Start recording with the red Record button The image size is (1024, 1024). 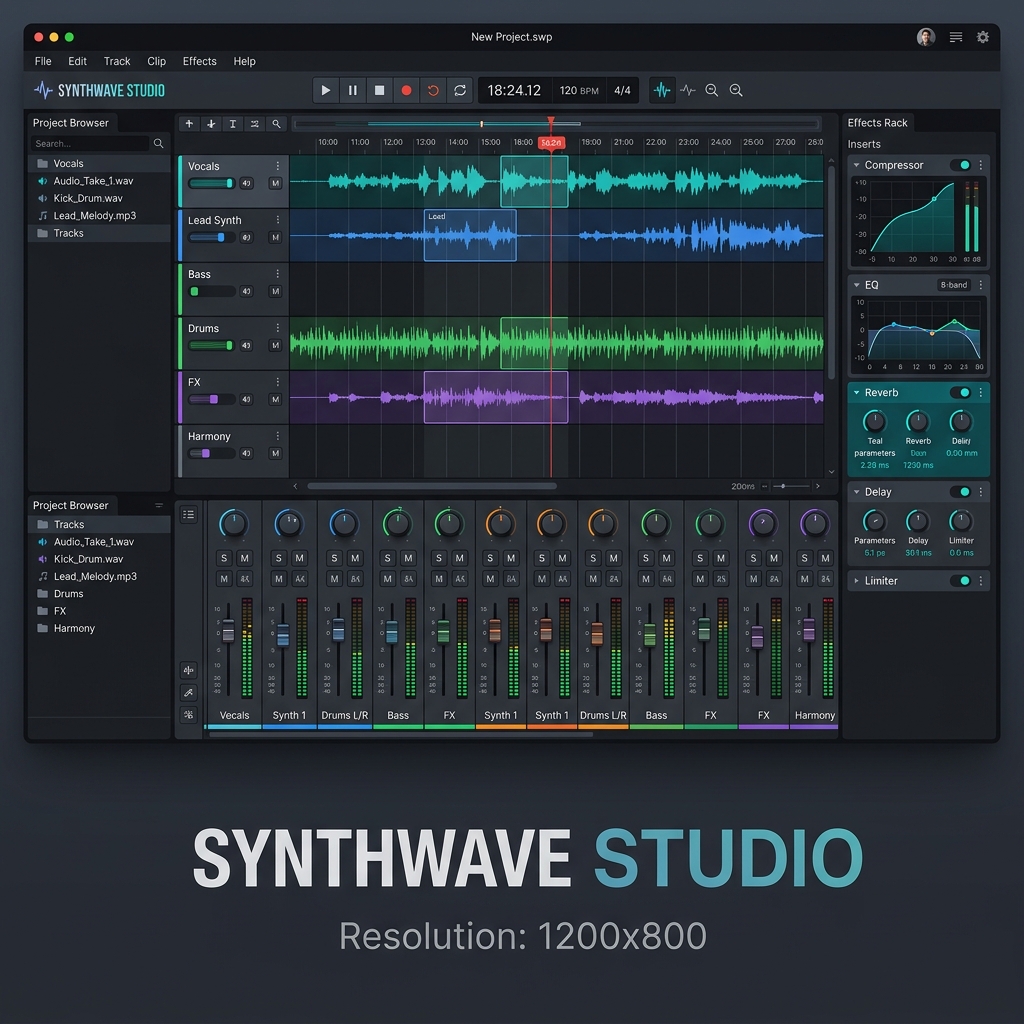[x=406, y=90]
